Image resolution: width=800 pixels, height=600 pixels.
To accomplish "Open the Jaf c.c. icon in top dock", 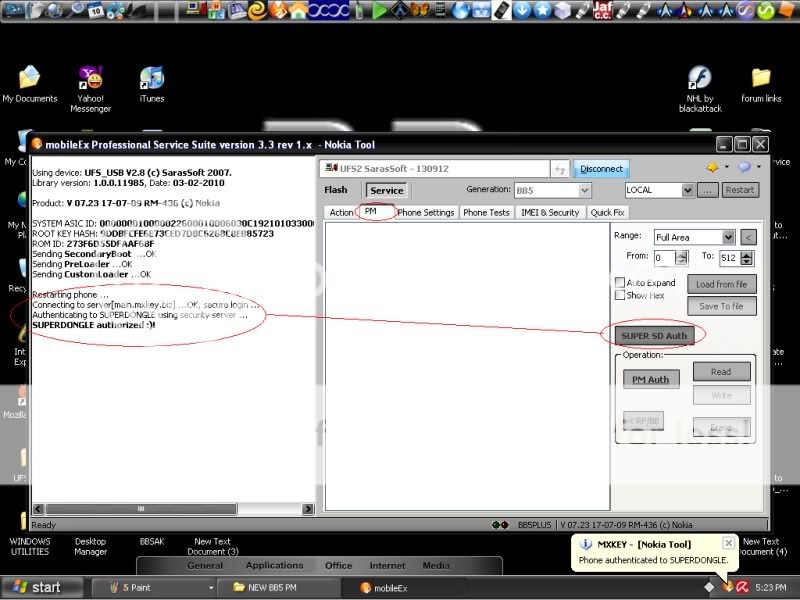I will (x=602, y=10).
